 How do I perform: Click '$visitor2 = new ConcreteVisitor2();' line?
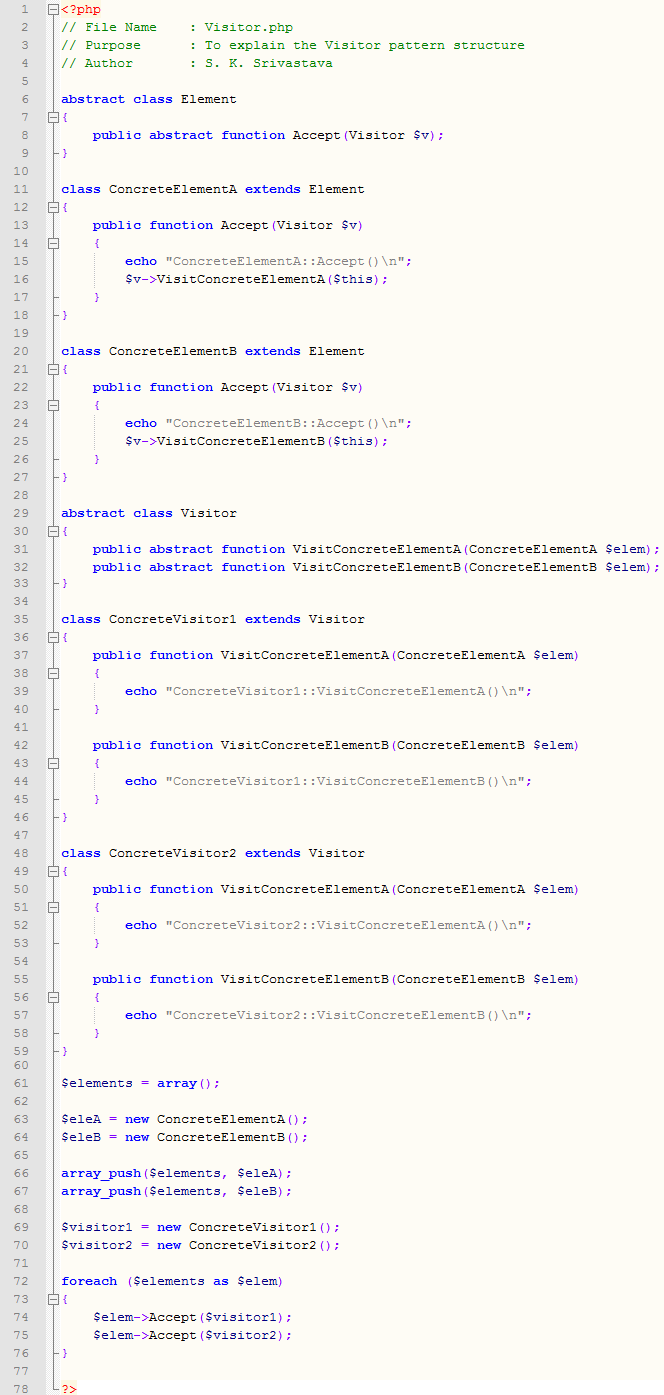tap(201, 1245)
